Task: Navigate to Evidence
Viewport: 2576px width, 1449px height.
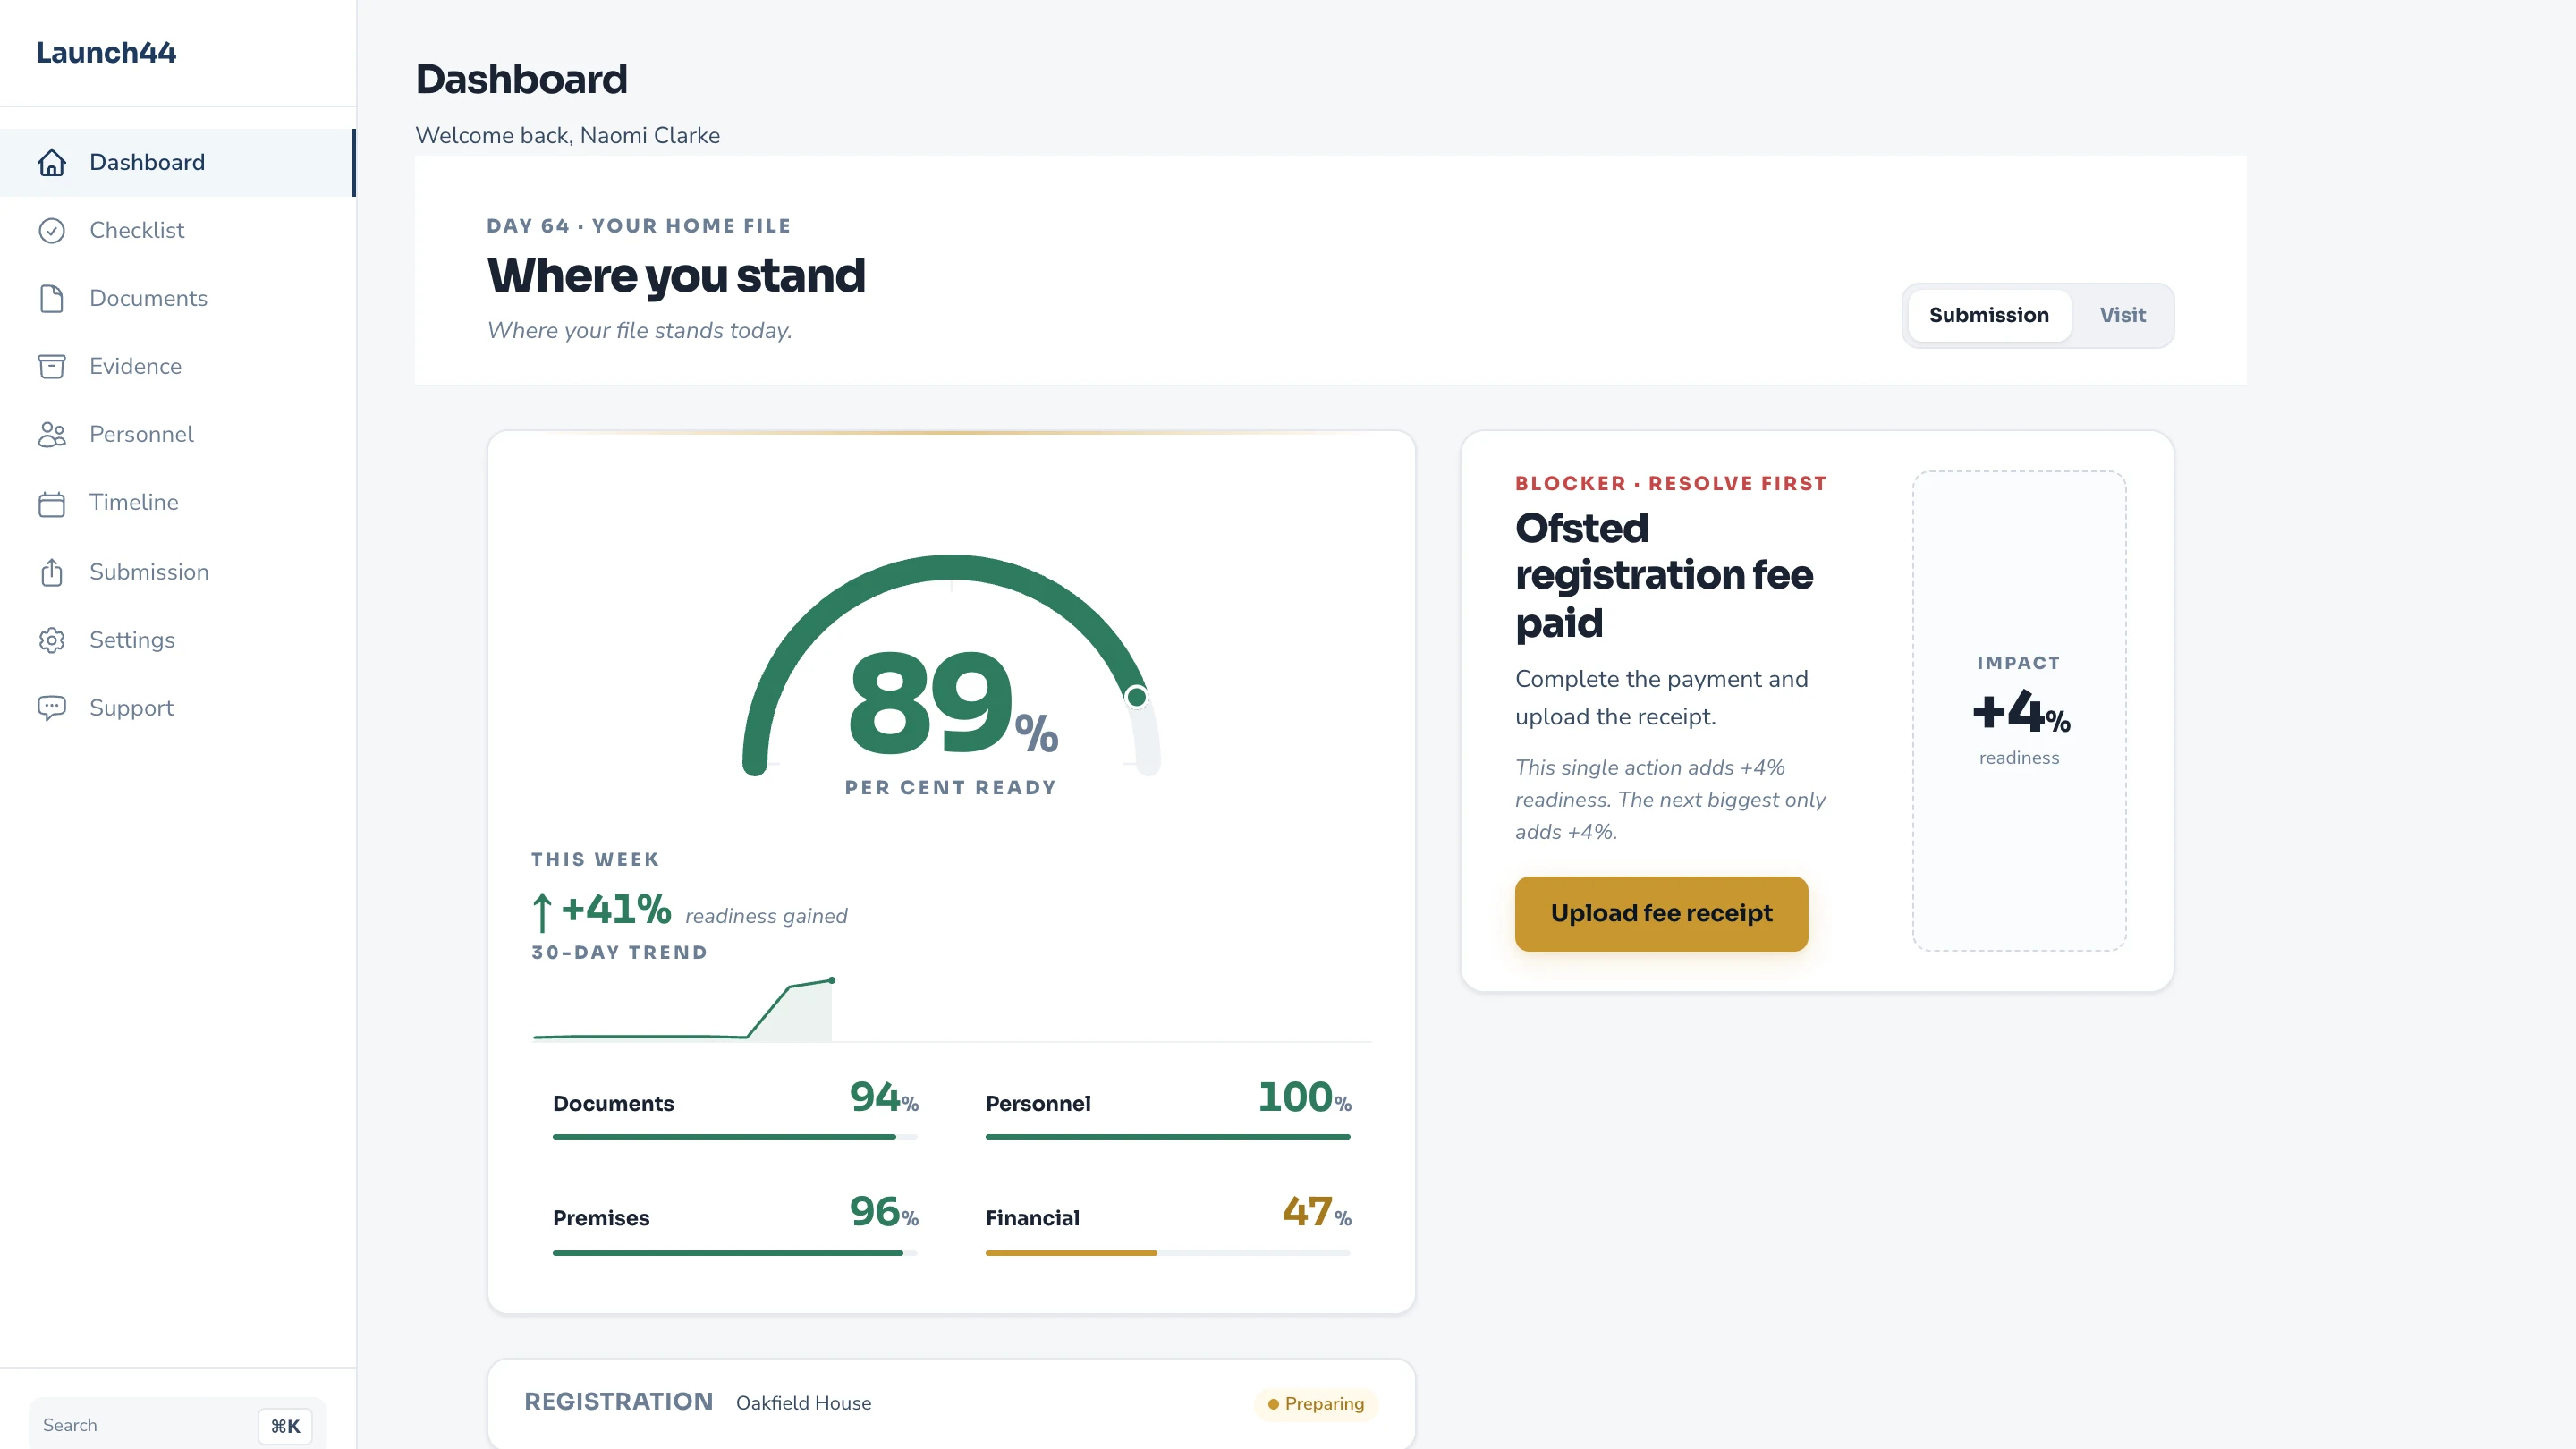Action: tap(177, 366)
